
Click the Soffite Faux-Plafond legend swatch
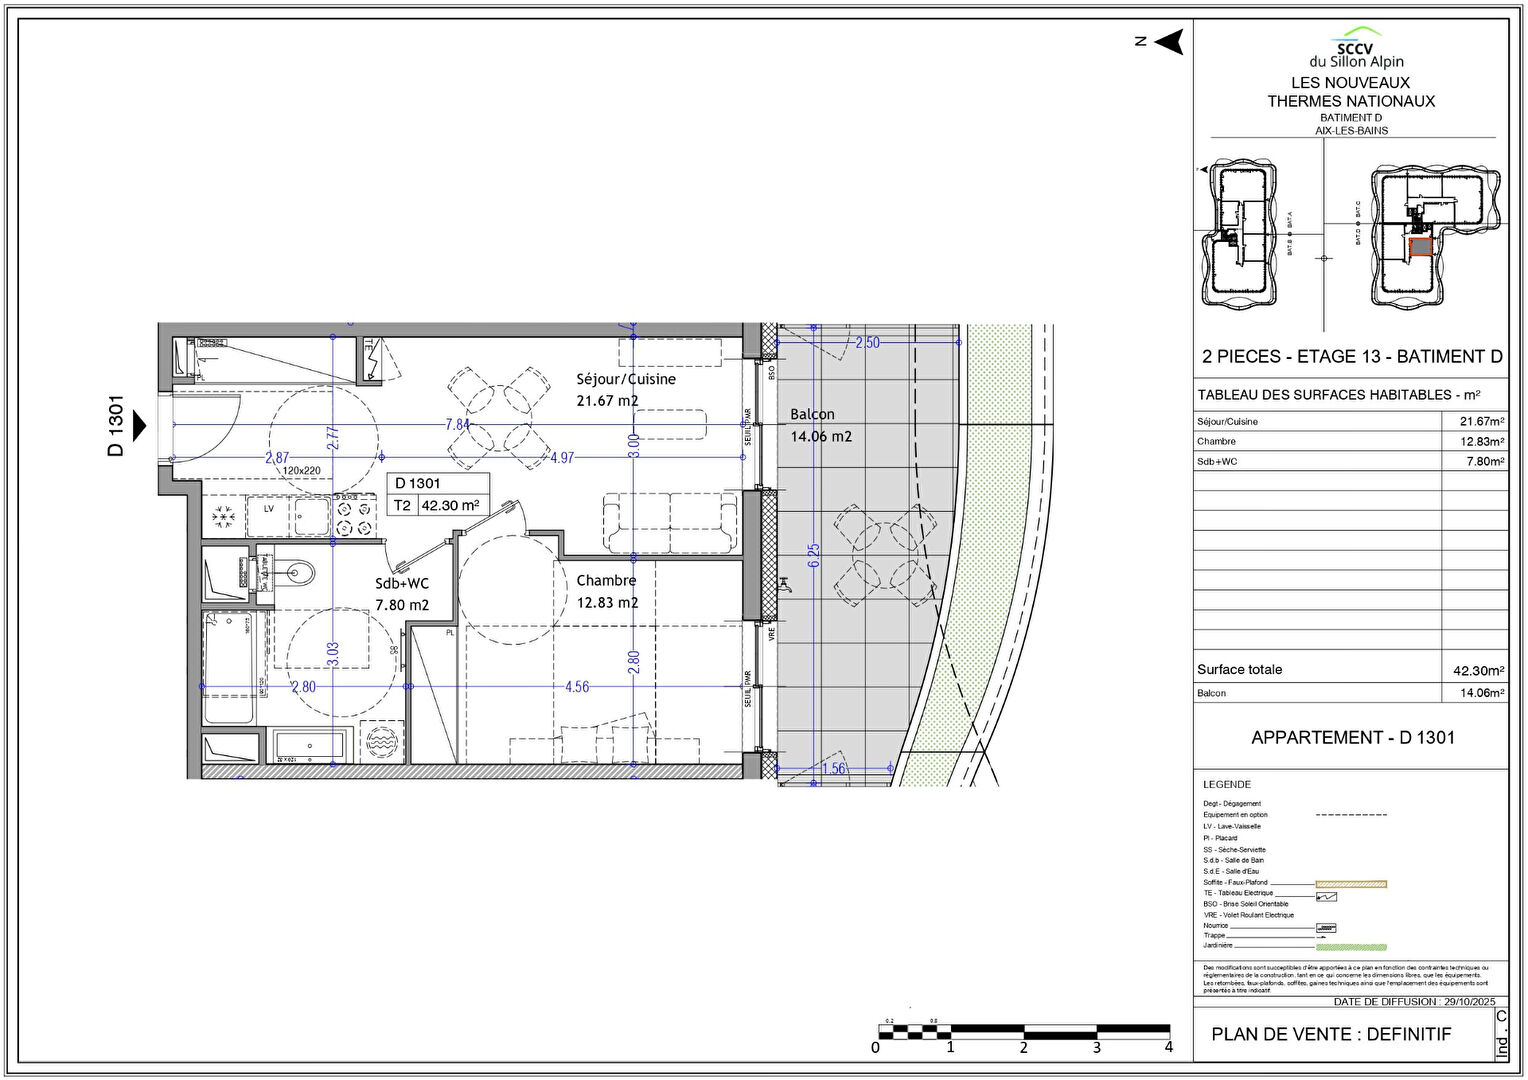1351,883
